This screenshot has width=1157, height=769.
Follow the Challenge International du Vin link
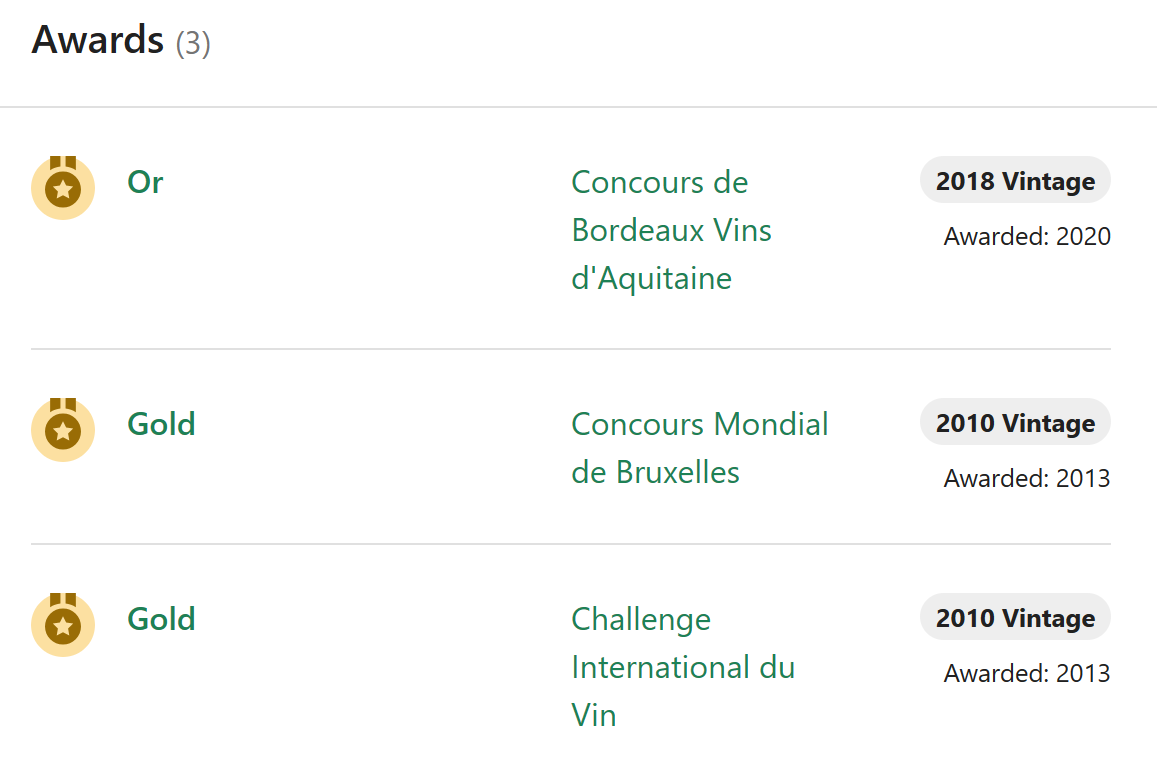coord(682,667)
